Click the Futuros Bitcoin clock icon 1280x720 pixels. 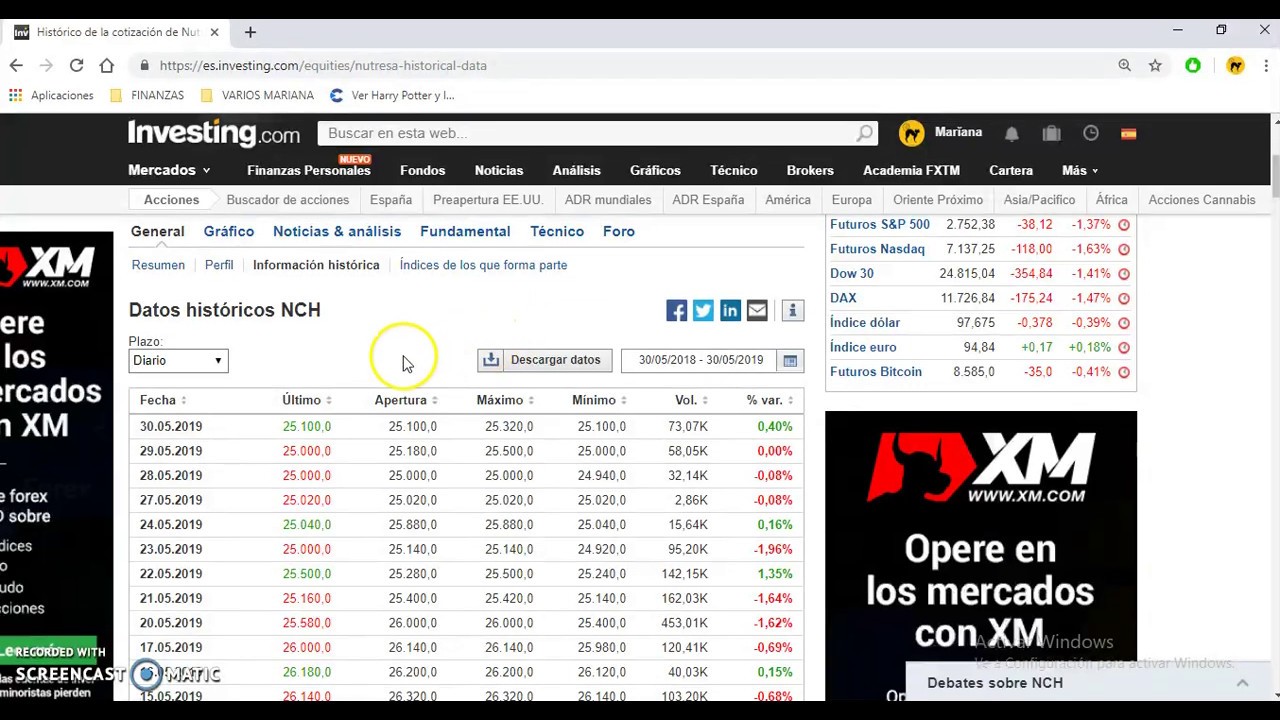click(x=1124, y=372)
